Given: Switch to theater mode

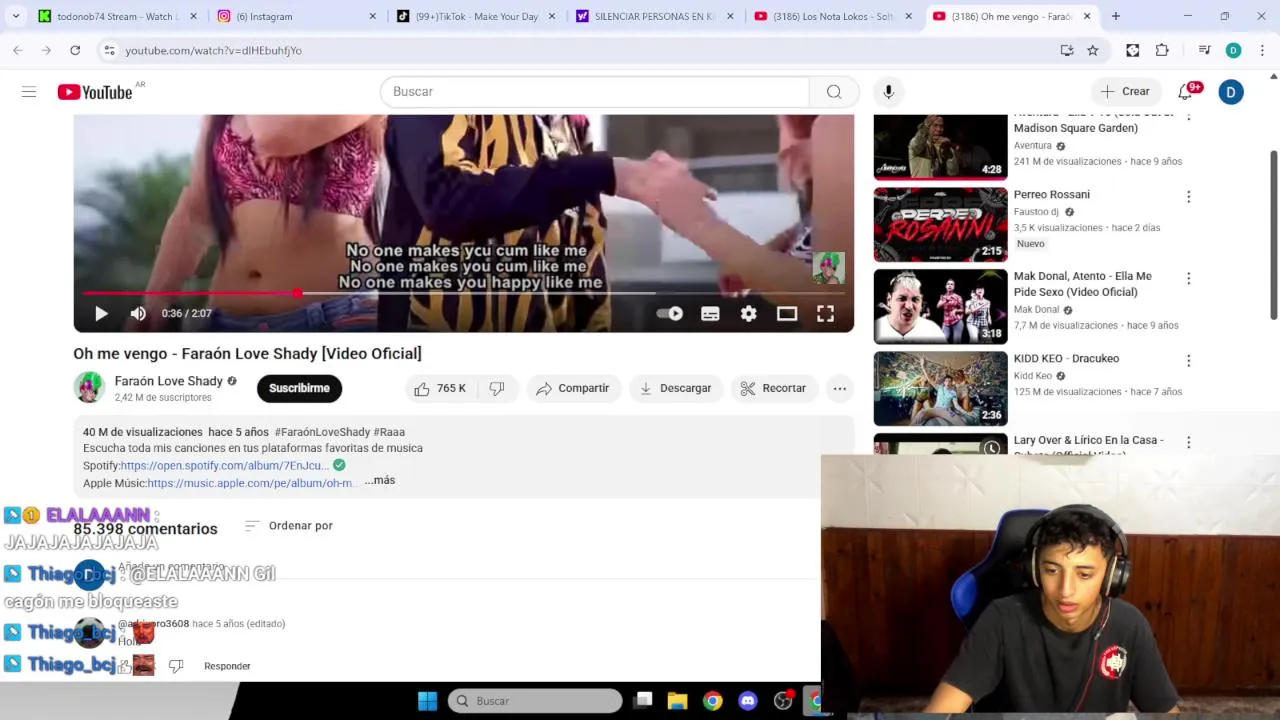Looking at the screenshot, I should click(x=787, y=314).
